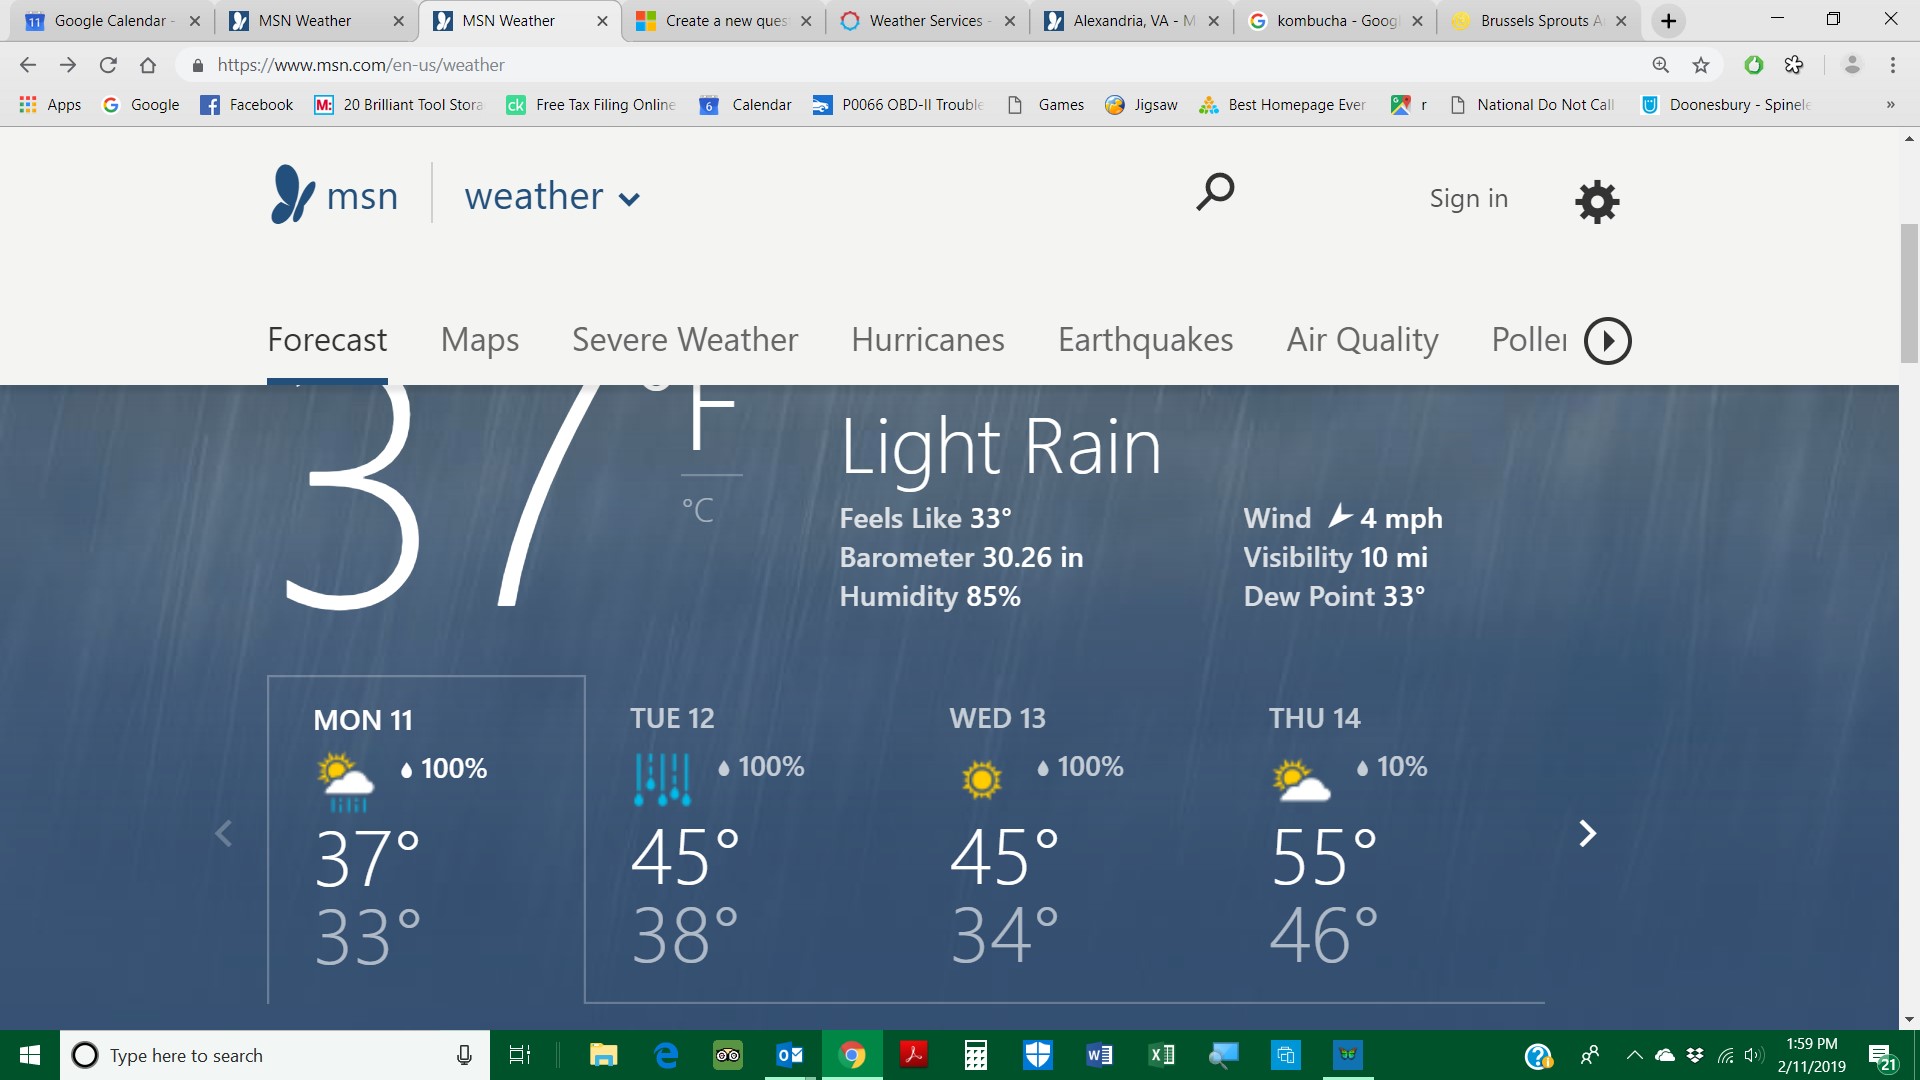Expand the weather category dropdown

point(629,199)
